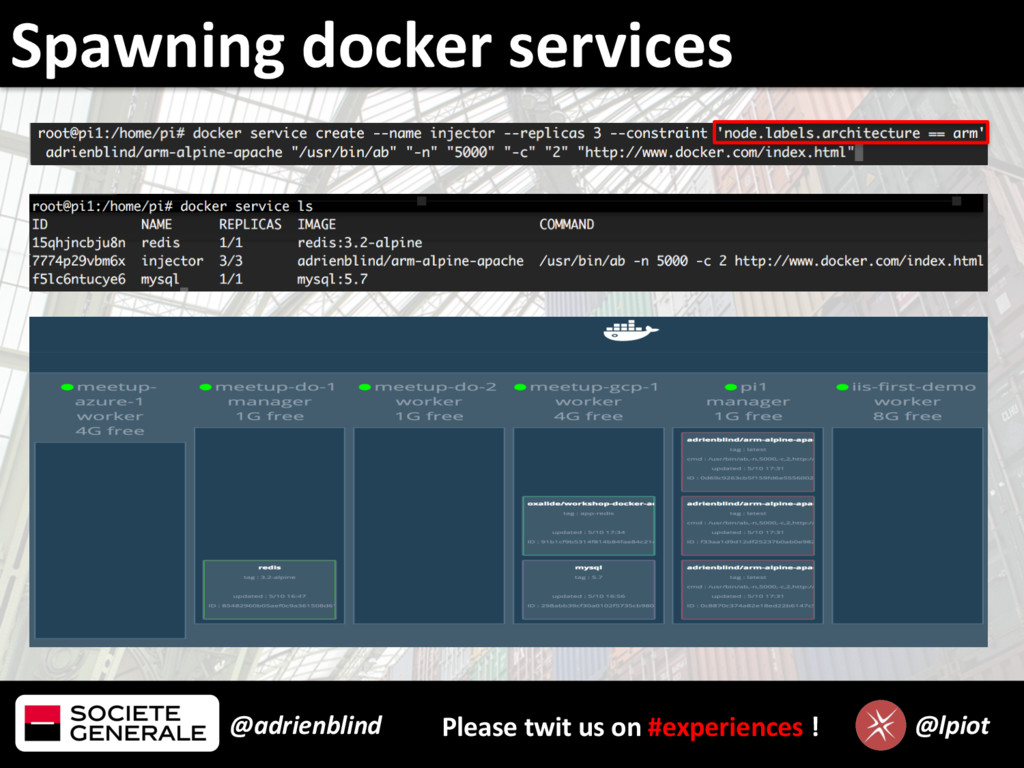The width and height of the screenshot is (1024, 768).
Task: Click 'injector' in the terminal NAME column
Action: point(172,261)
